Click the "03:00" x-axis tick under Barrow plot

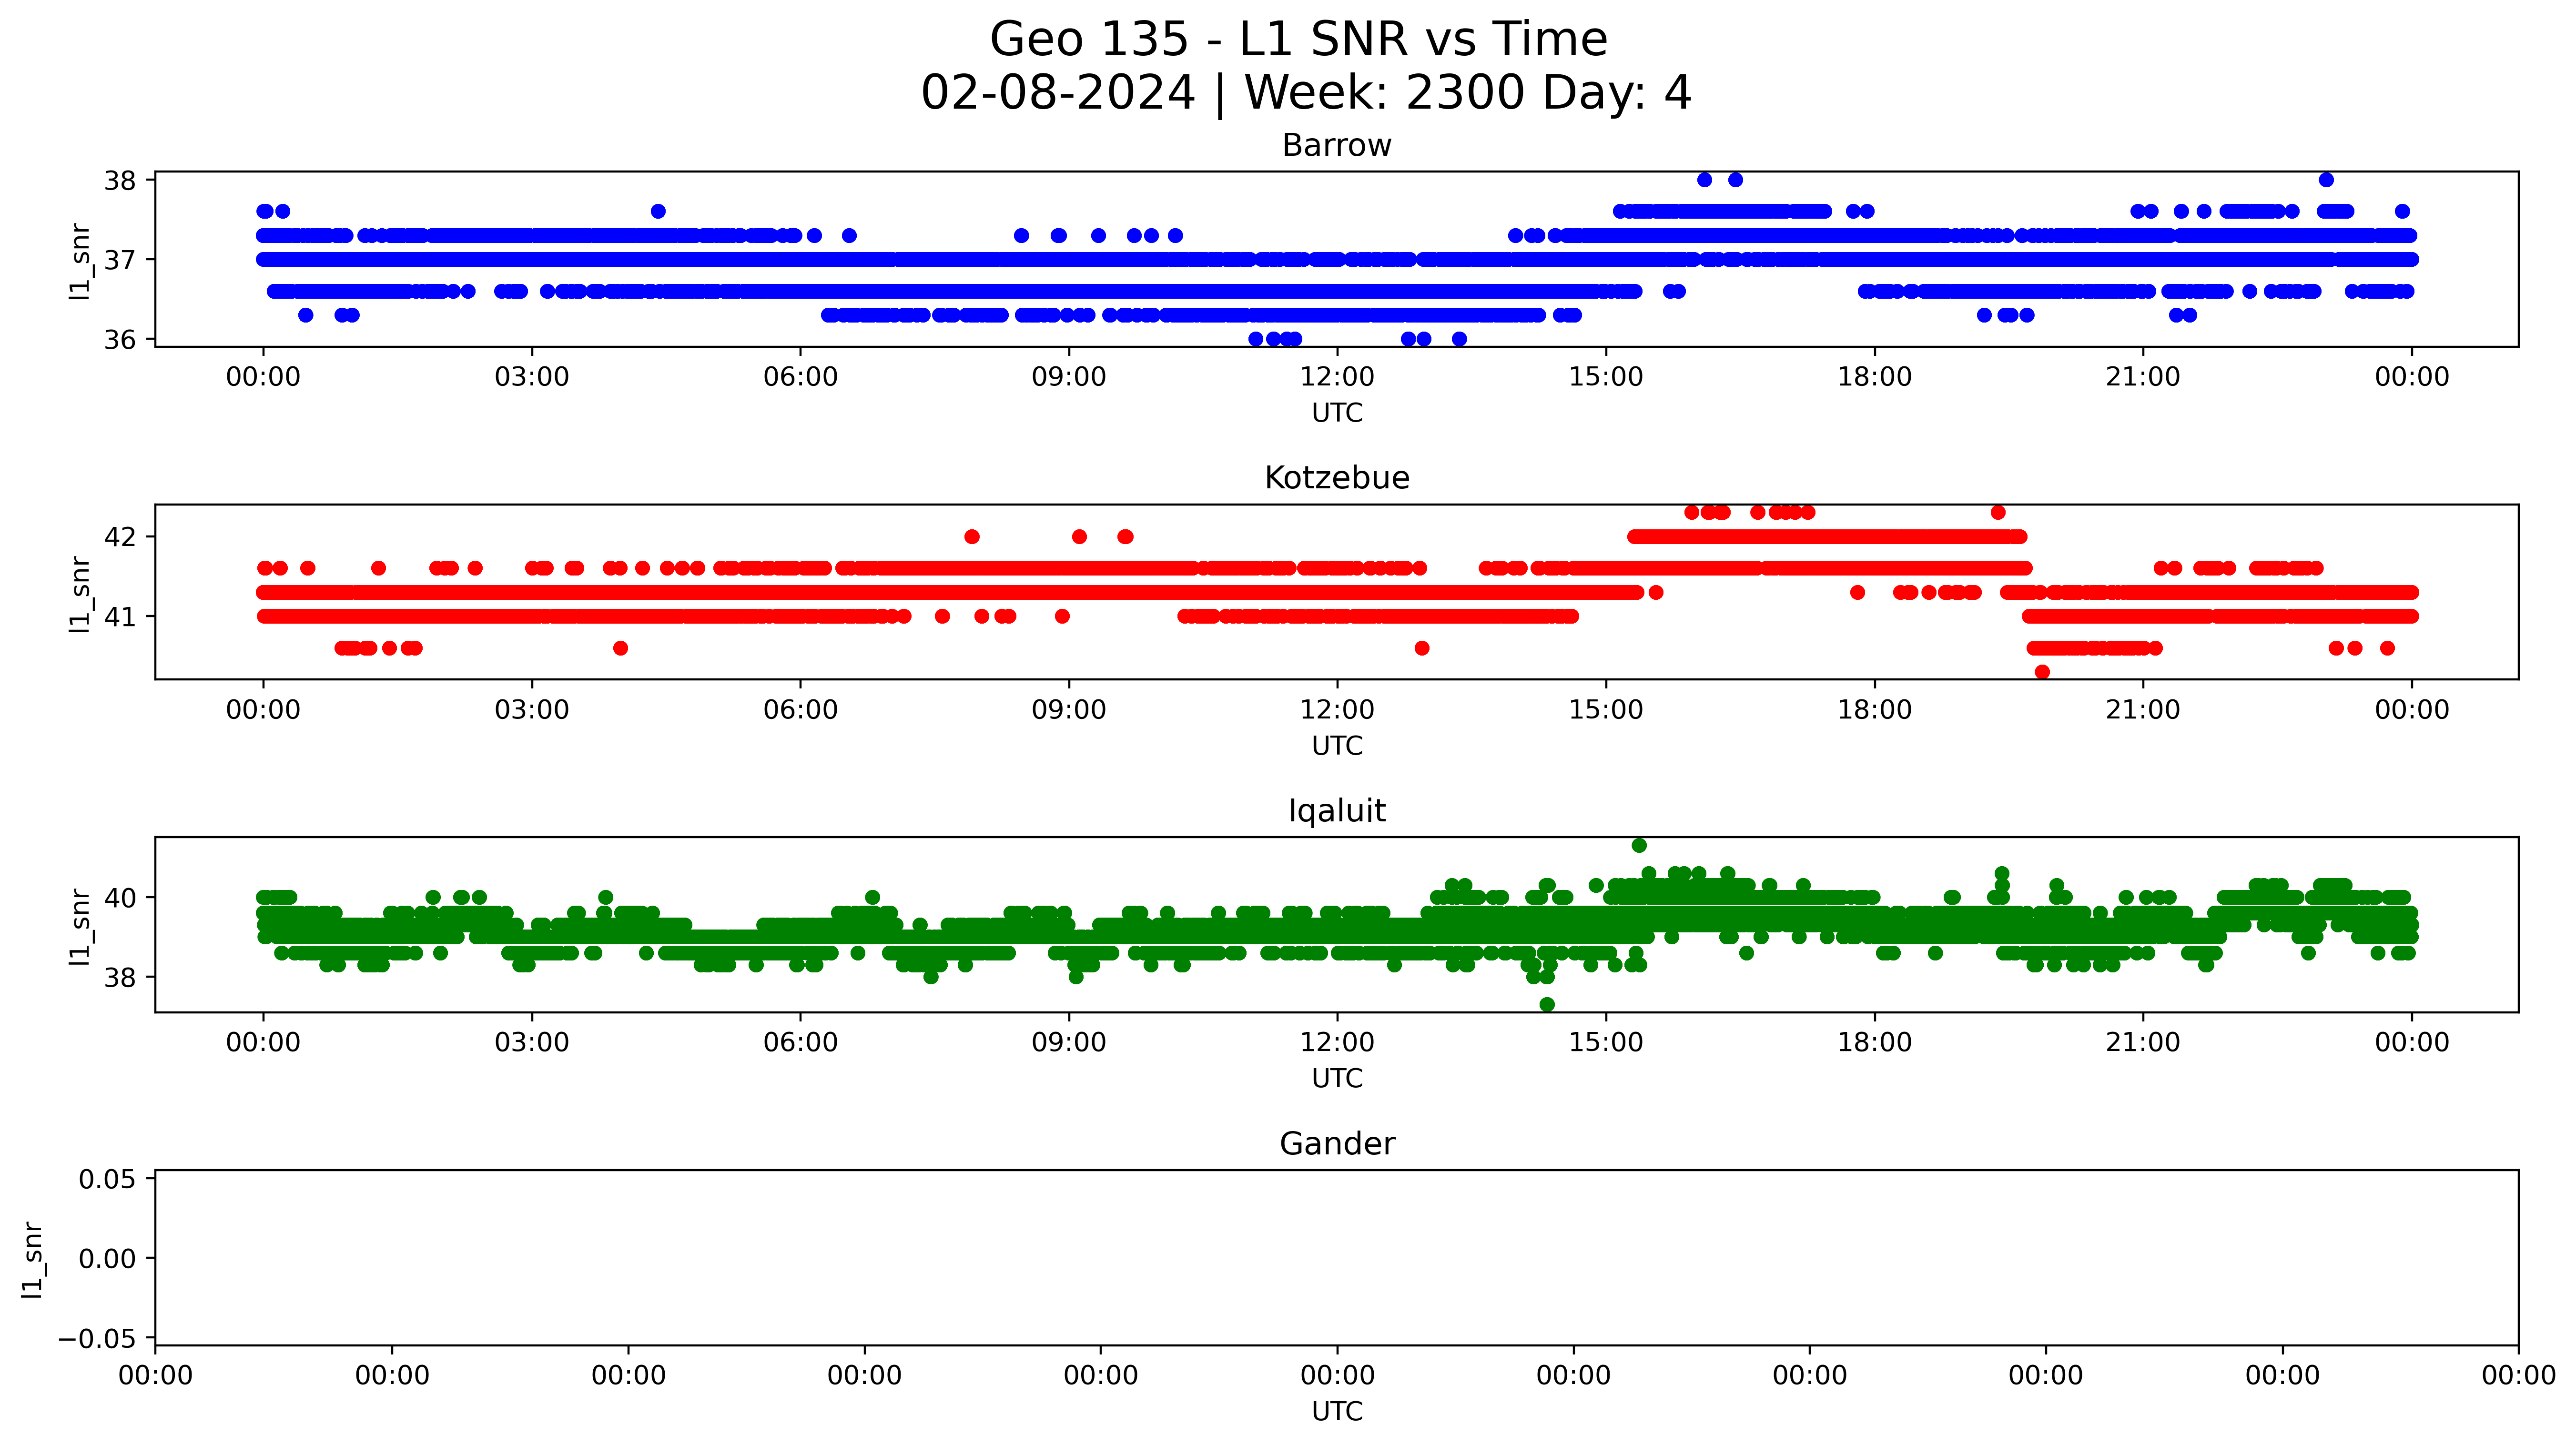pos(532,377)
